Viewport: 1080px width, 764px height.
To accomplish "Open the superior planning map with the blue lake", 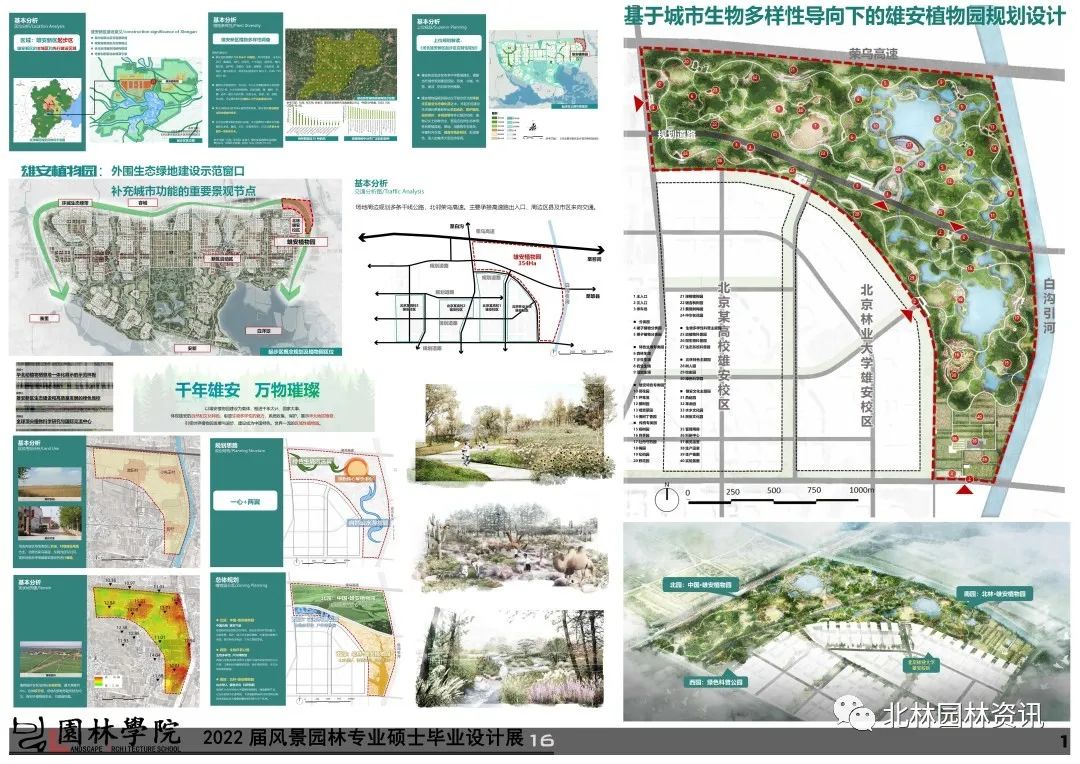I will click(x=543, y=72).
